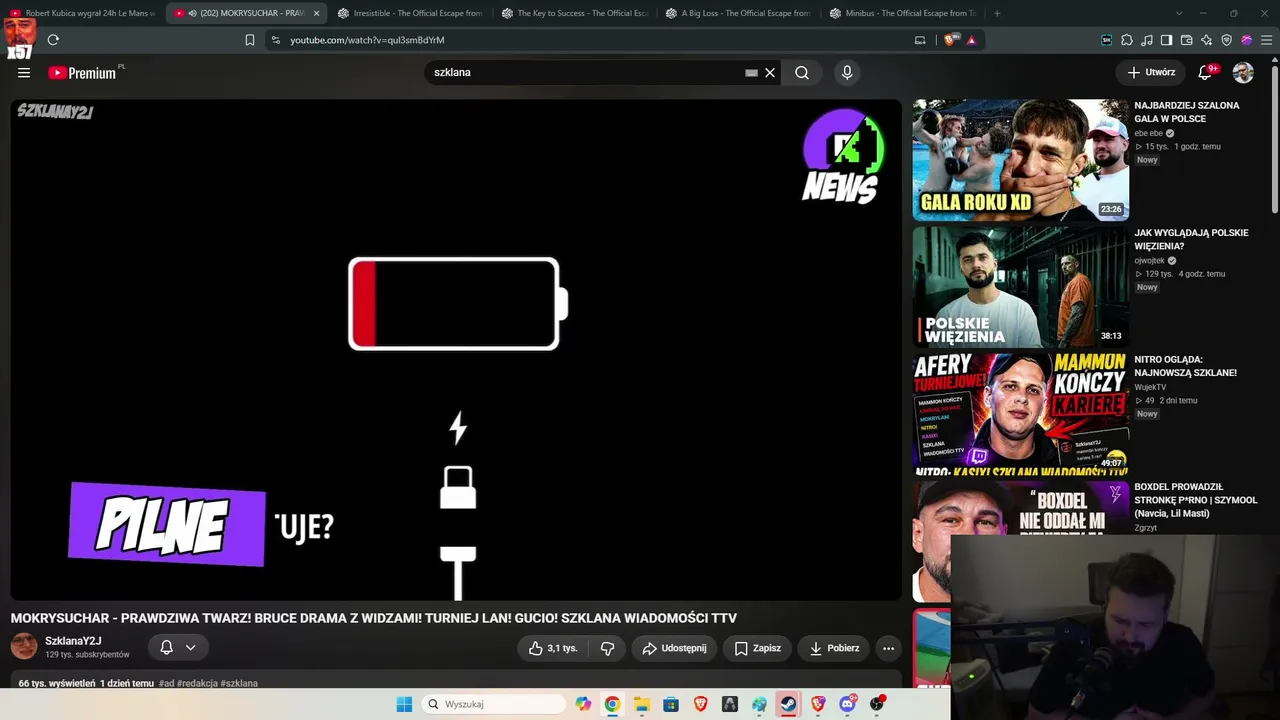Run search with the magnifying glass button
Screen dimensions: 1280x720
click(x=802, y=72)
